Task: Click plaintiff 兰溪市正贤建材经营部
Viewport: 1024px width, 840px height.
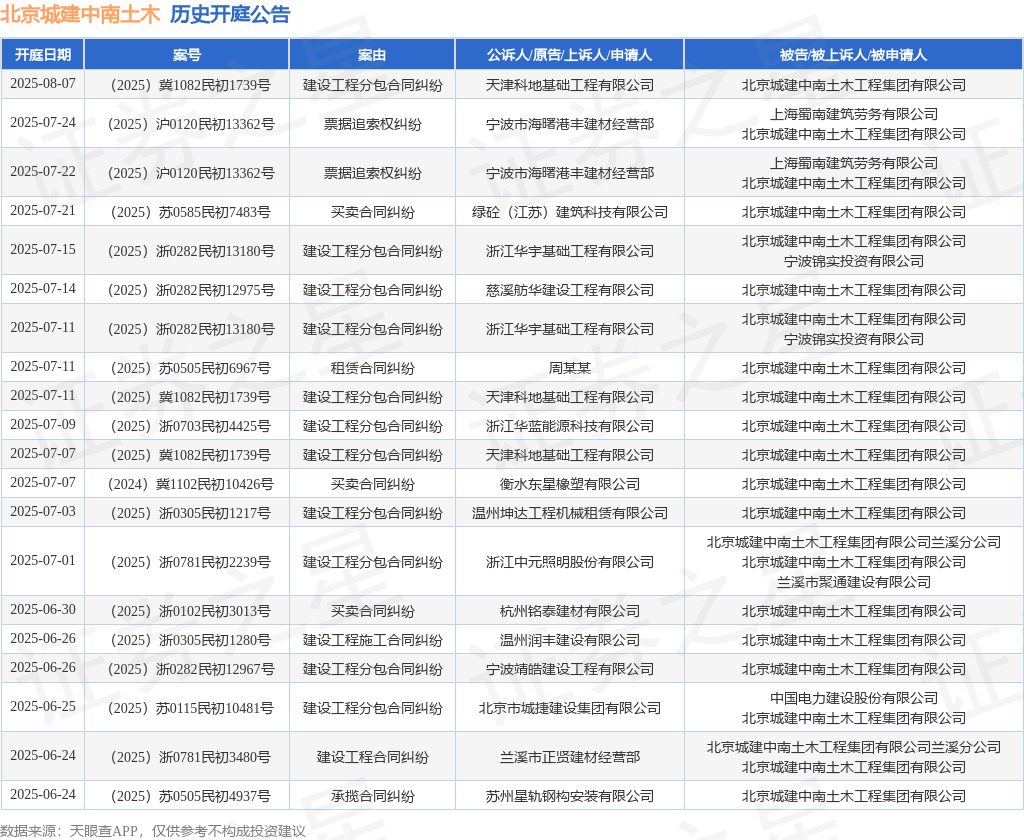Action: point(569,758)
